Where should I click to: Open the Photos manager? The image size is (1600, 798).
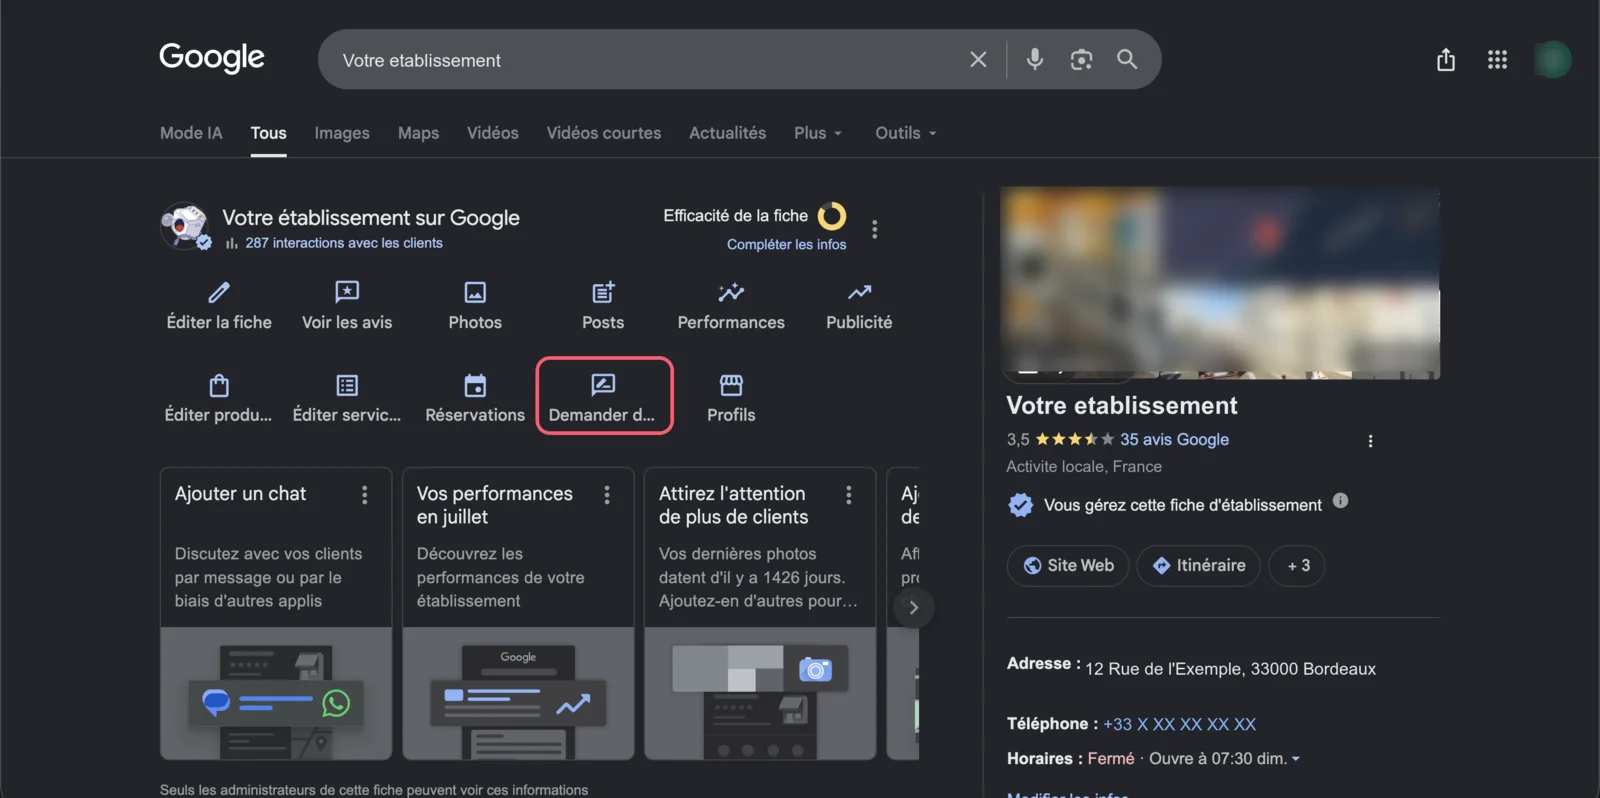(x=475, y=305)
